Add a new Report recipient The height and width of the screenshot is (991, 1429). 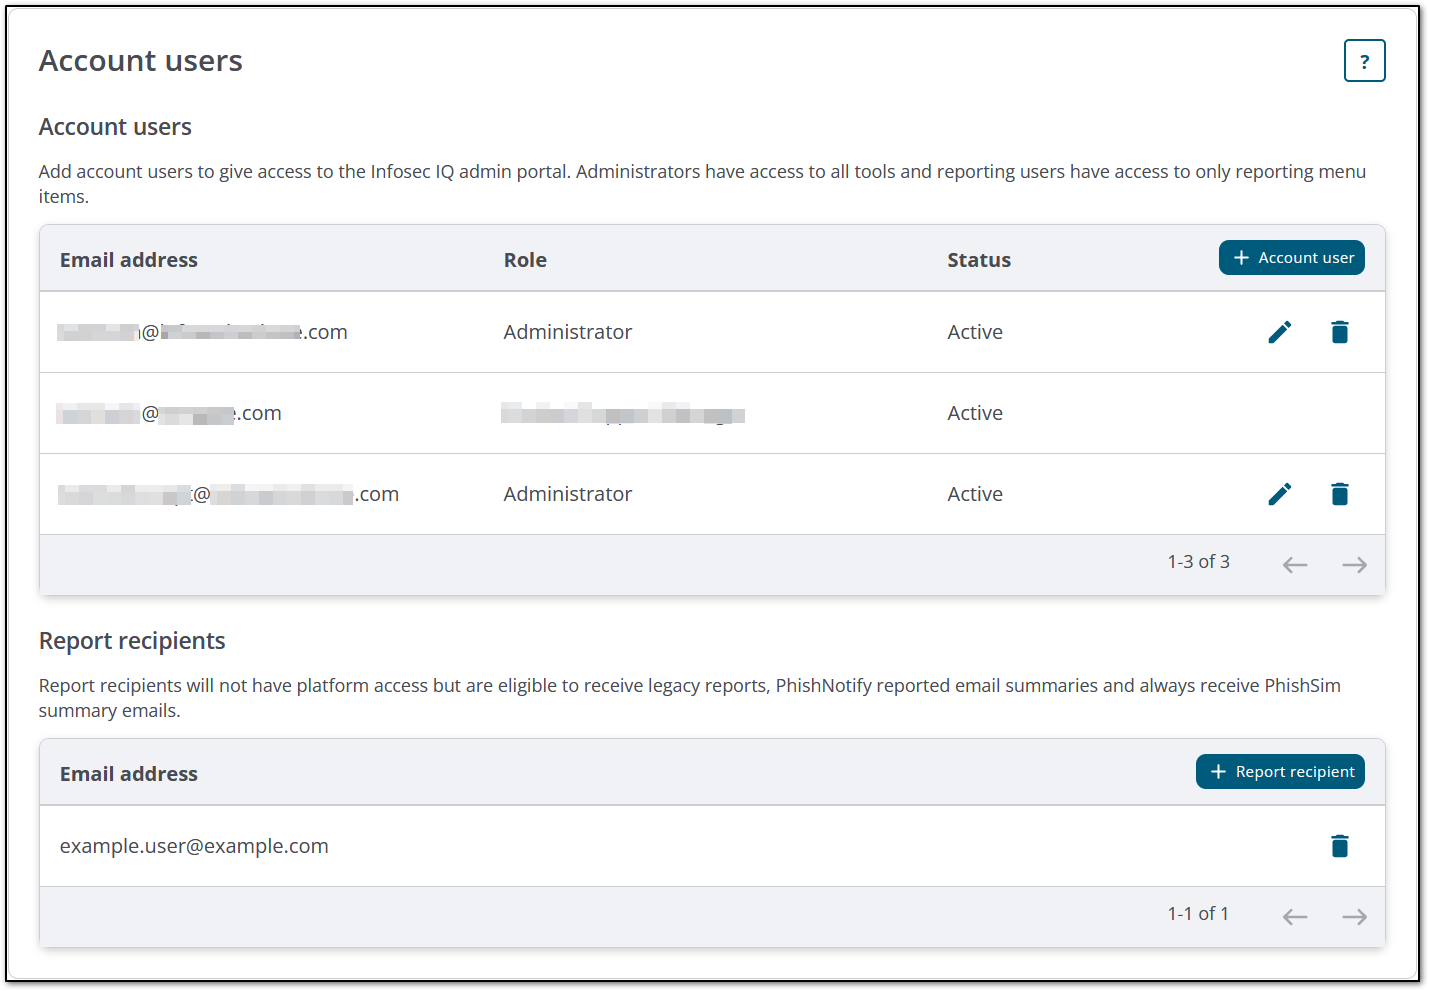coord(1280,771)
